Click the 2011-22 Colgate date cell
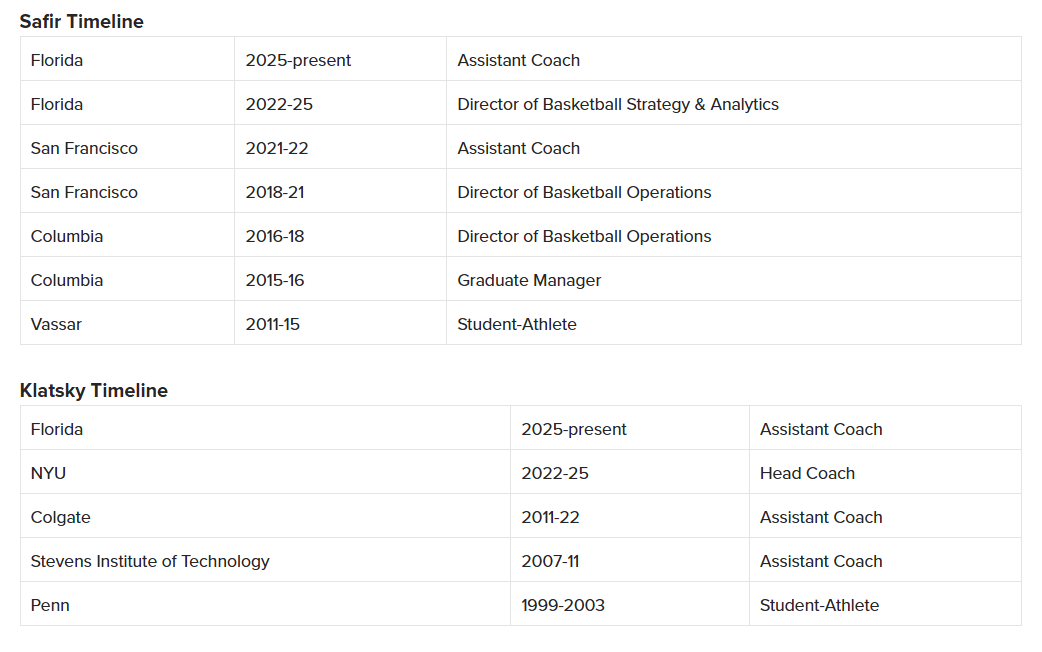 click(550, 517)
